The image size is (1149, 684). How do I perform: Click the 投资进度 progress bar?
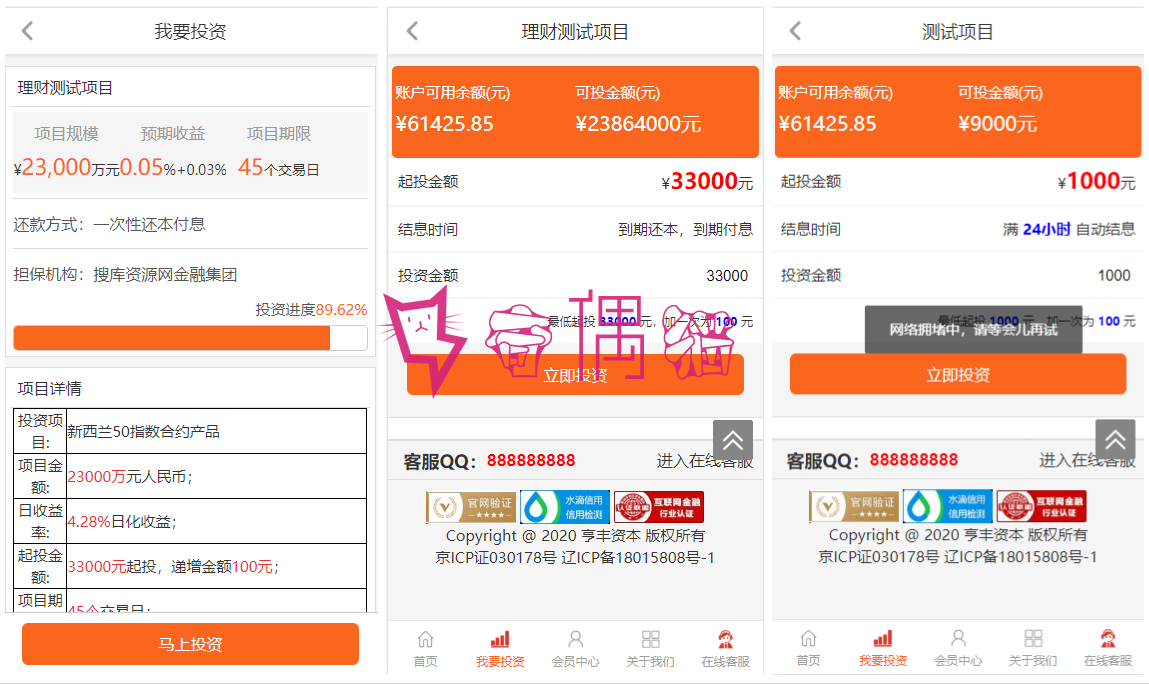pos(191,338)
